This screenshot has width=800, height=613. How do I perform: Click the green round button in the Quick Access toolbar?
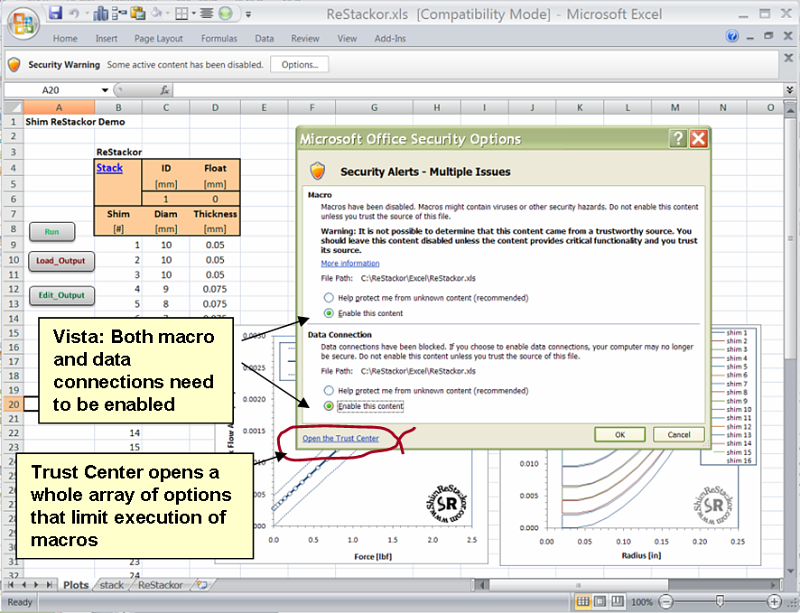[226, 13]
